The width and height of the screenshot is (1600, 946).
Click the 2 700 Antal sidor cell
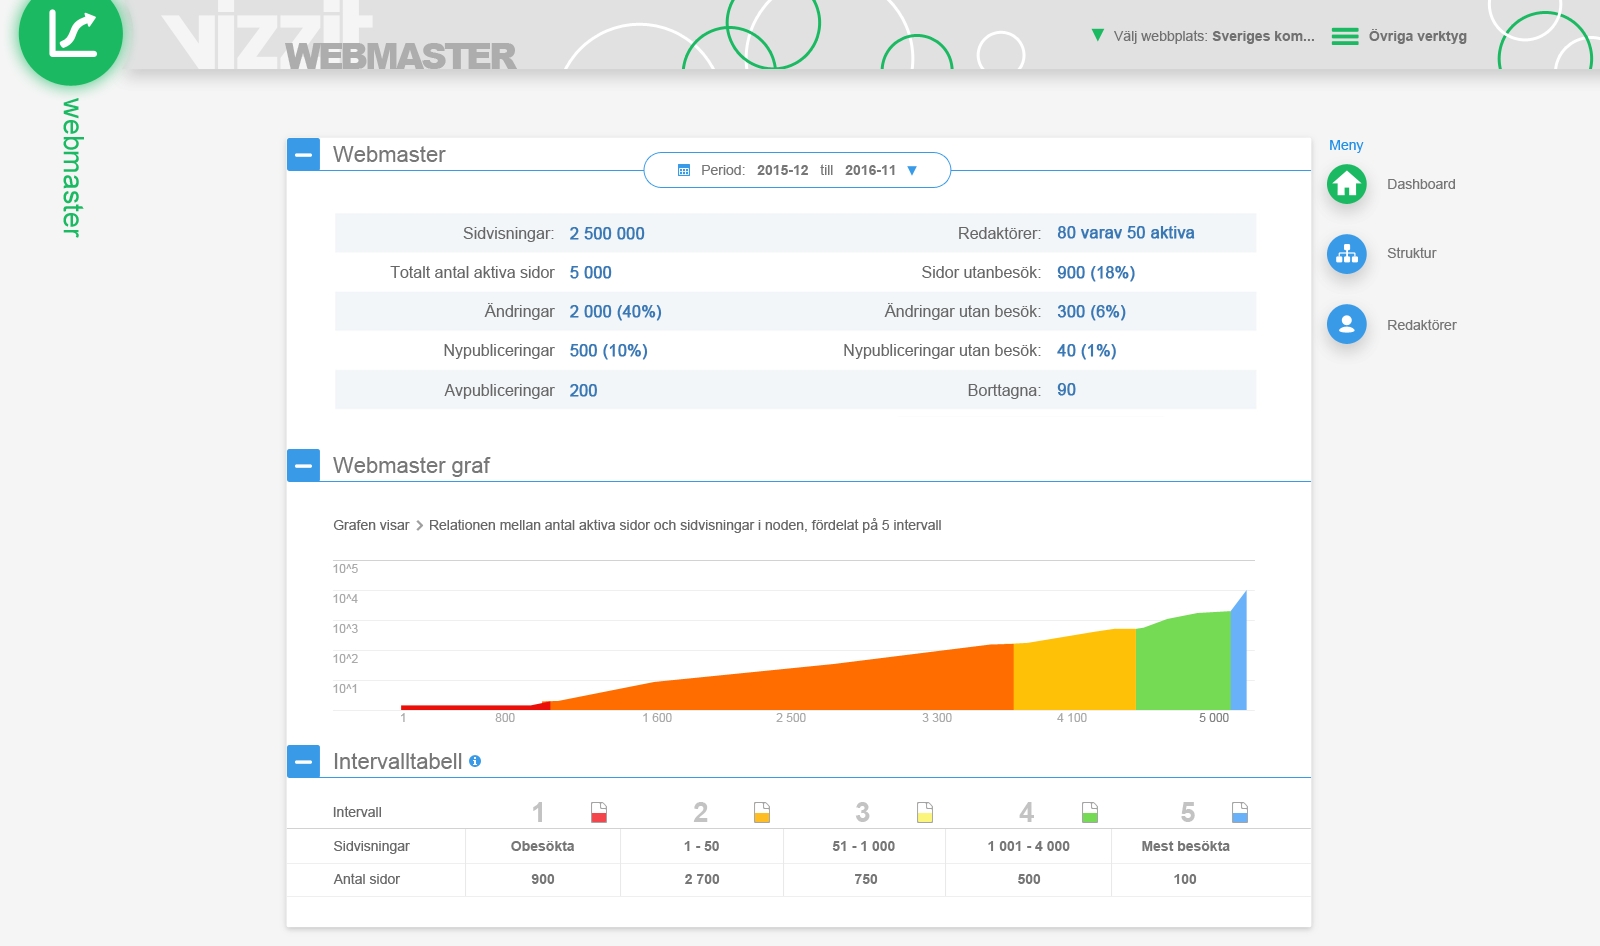coord(702,879)
